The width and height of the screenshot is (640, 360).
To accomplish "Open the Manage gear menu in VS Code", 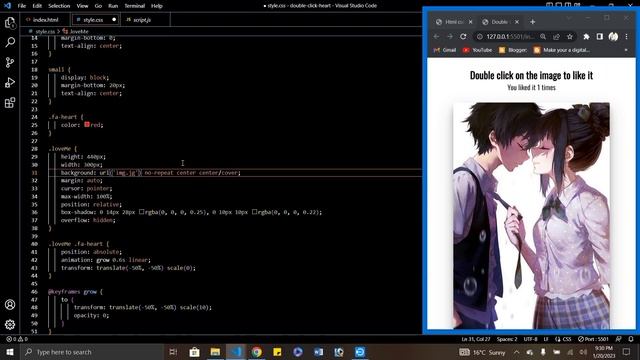I will (x=10, y=324).
